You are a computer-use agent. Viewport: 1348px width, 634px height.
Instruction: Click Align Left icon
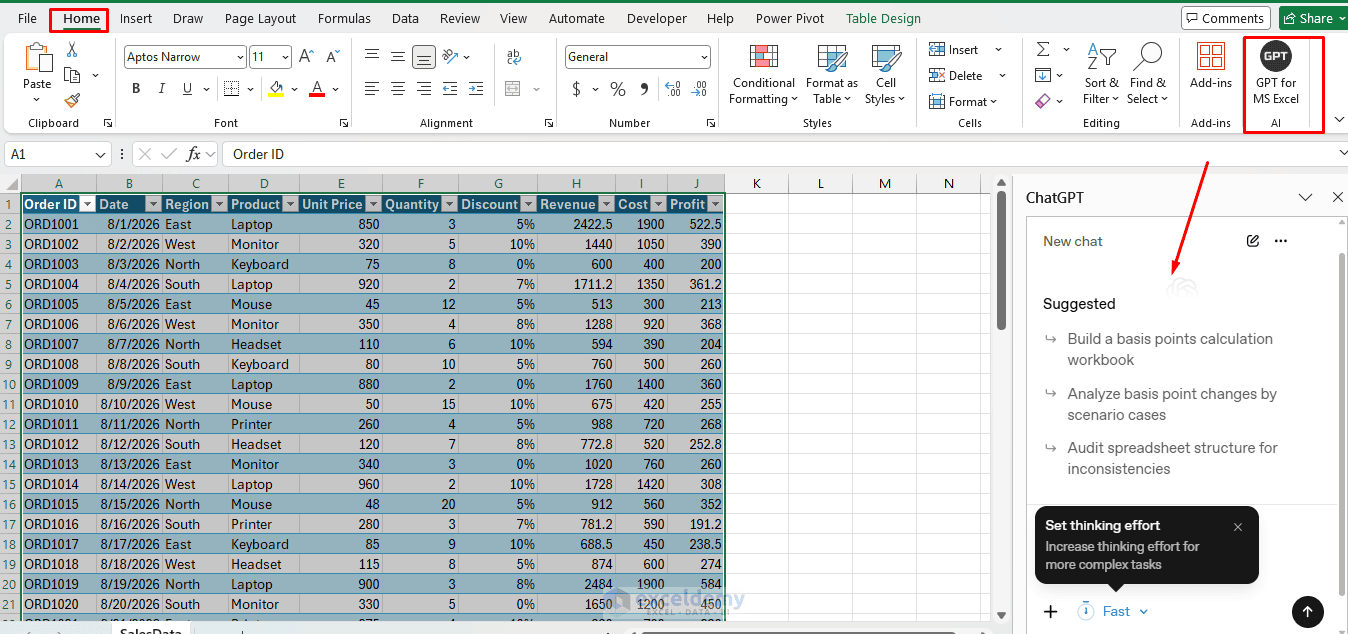[372, 89]
